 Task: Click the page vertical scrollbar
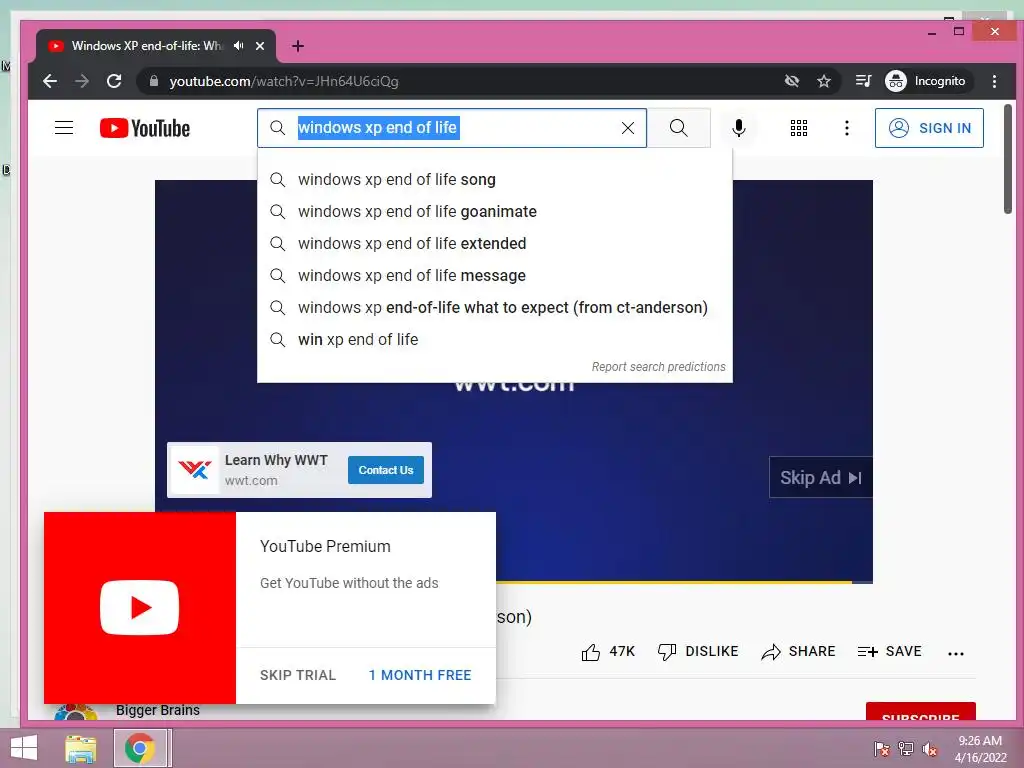1008,159
